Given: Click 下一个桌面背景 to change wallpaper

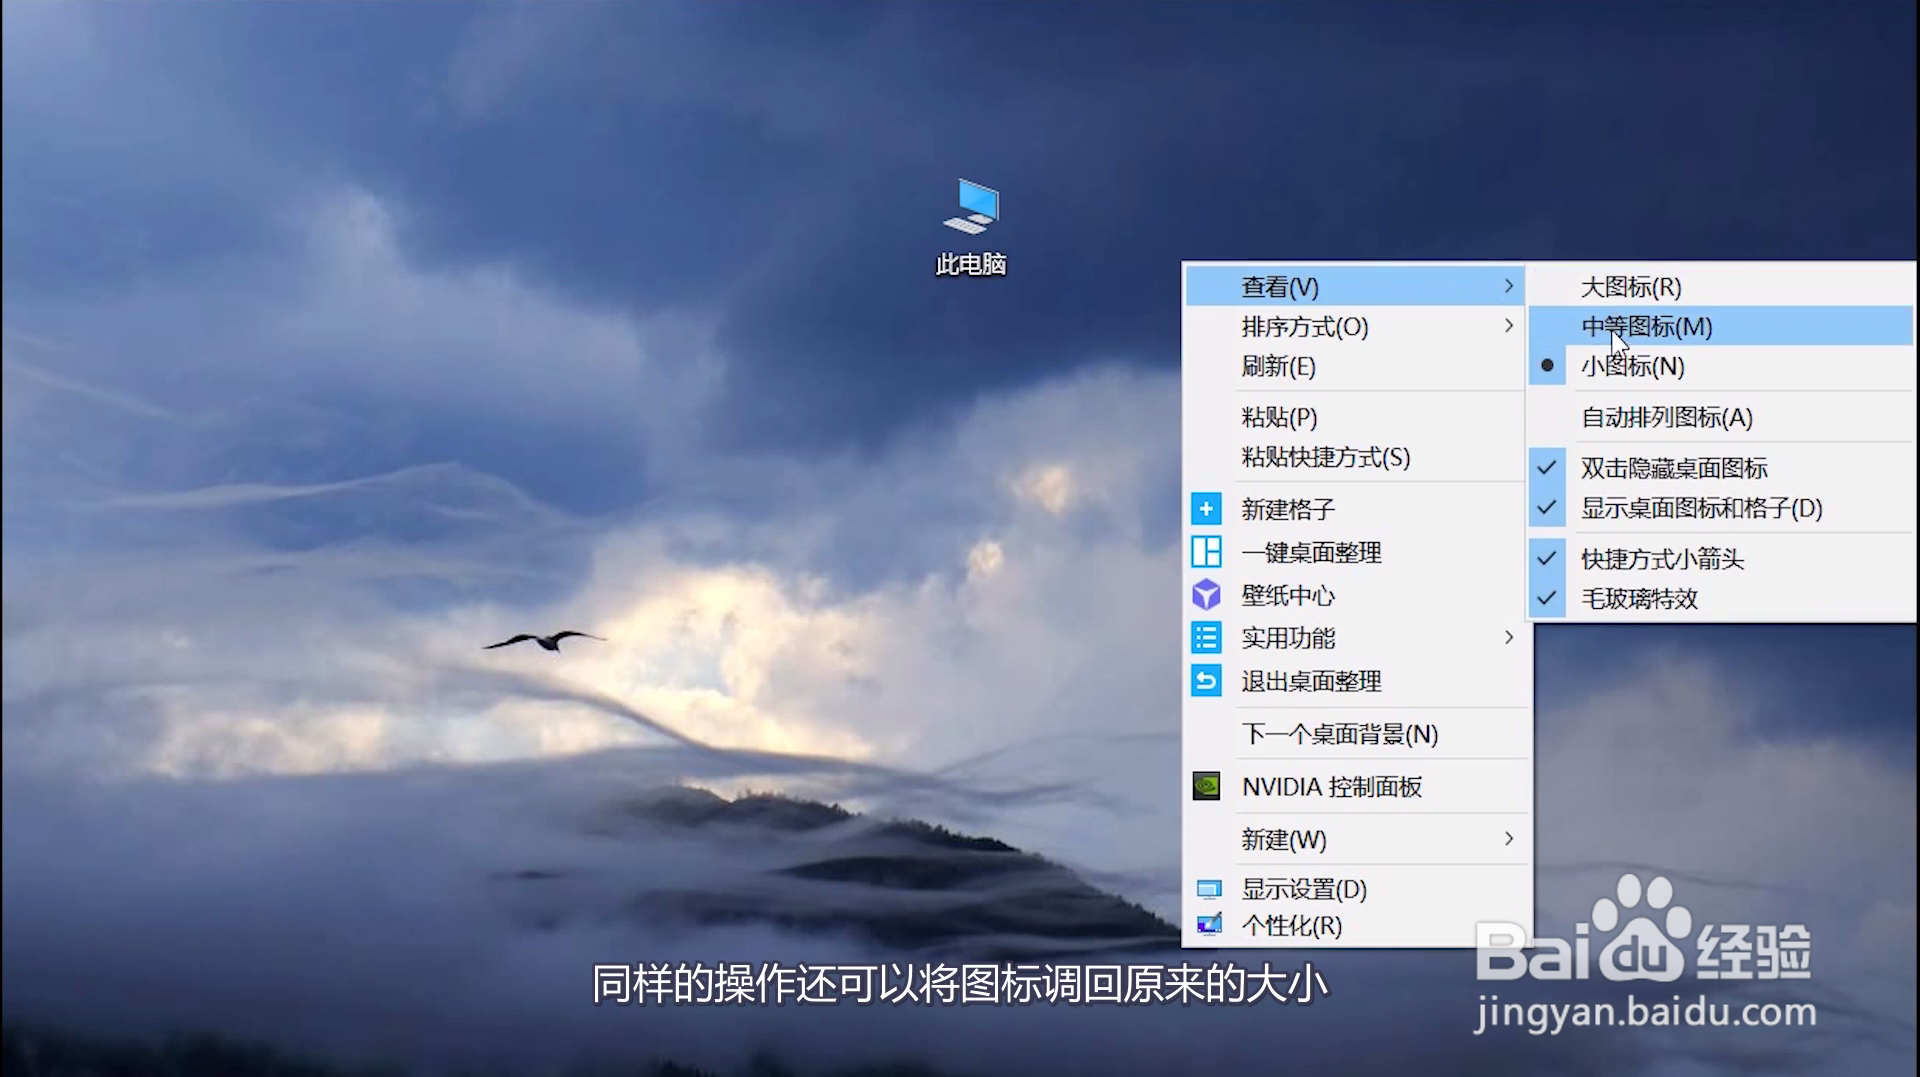Looking at the screenshot, I should tap(1337, 733).
